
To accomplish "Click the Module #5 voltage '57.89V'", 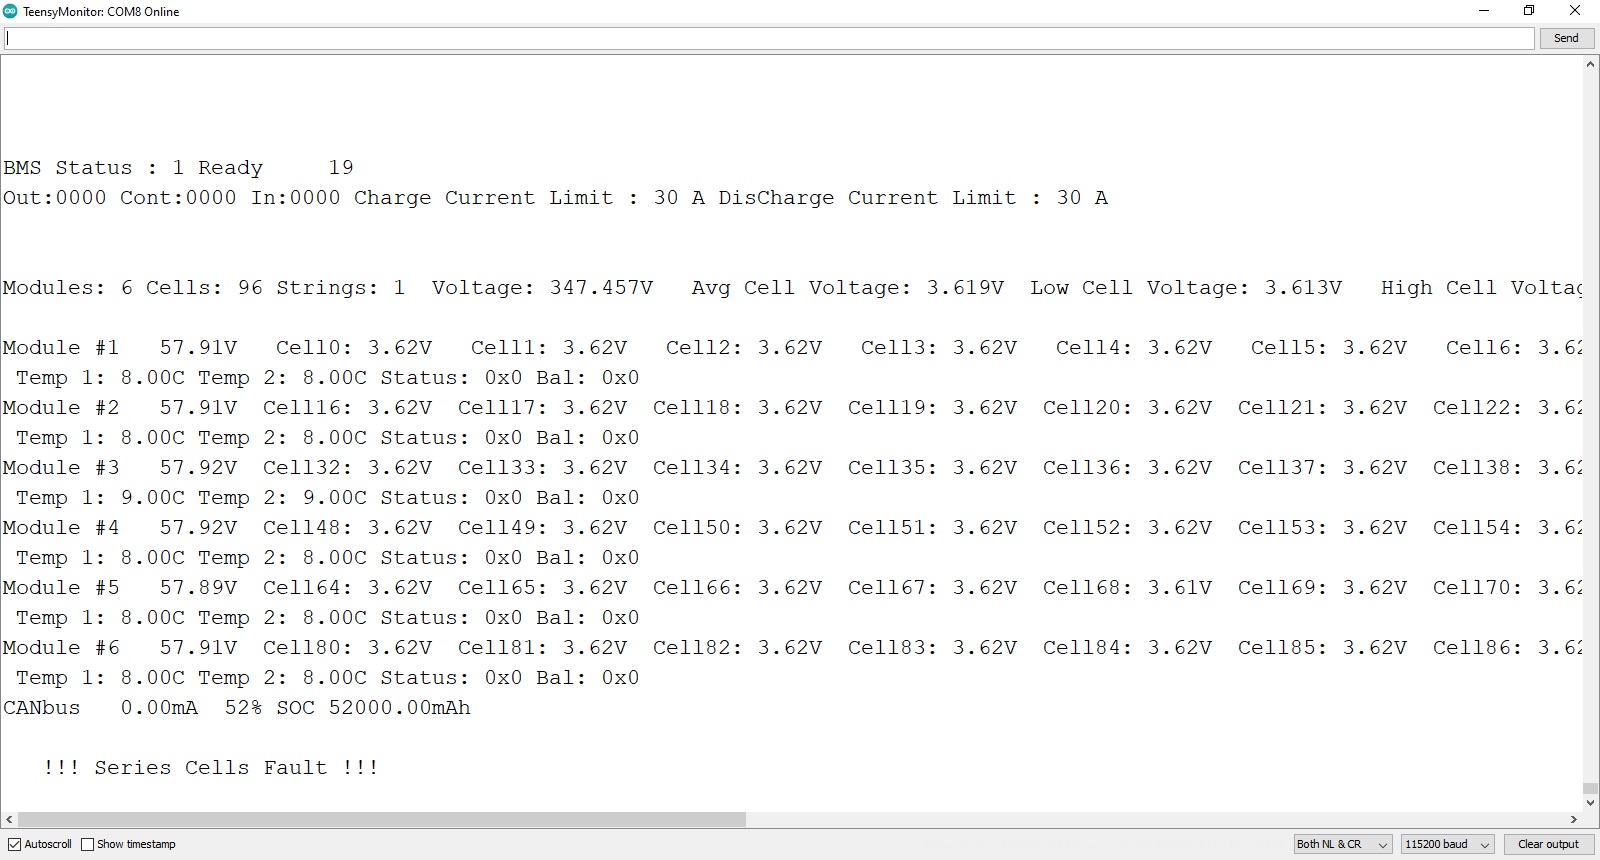I will (198, 588).
